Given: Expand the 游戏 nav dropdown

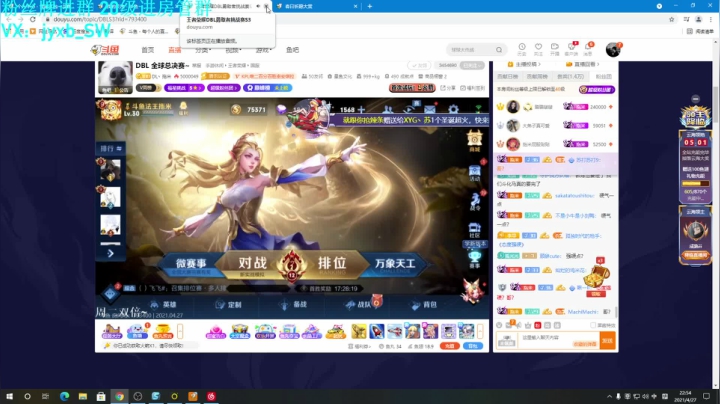Looking at the screenshot, I should pos(263,50).
